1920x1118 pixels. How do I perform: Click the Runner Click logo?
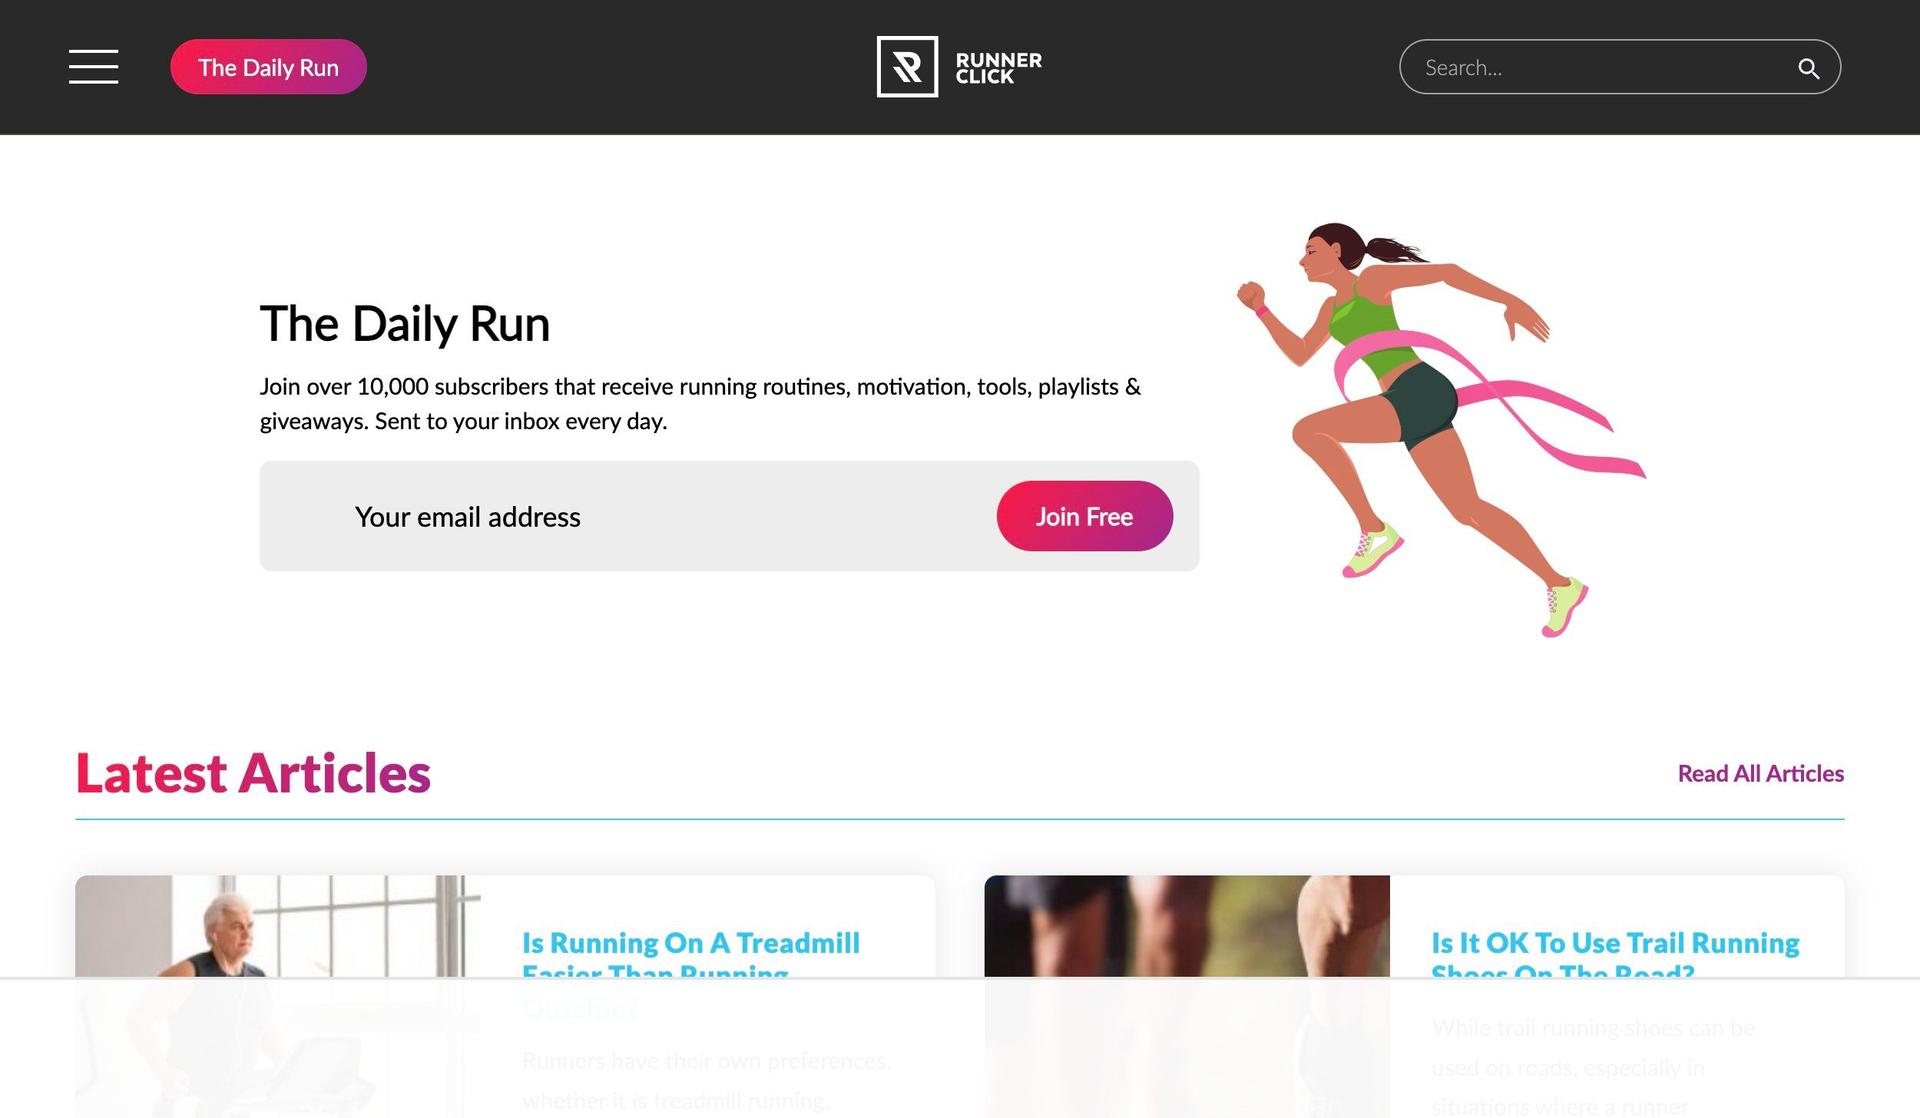(959, 67)
